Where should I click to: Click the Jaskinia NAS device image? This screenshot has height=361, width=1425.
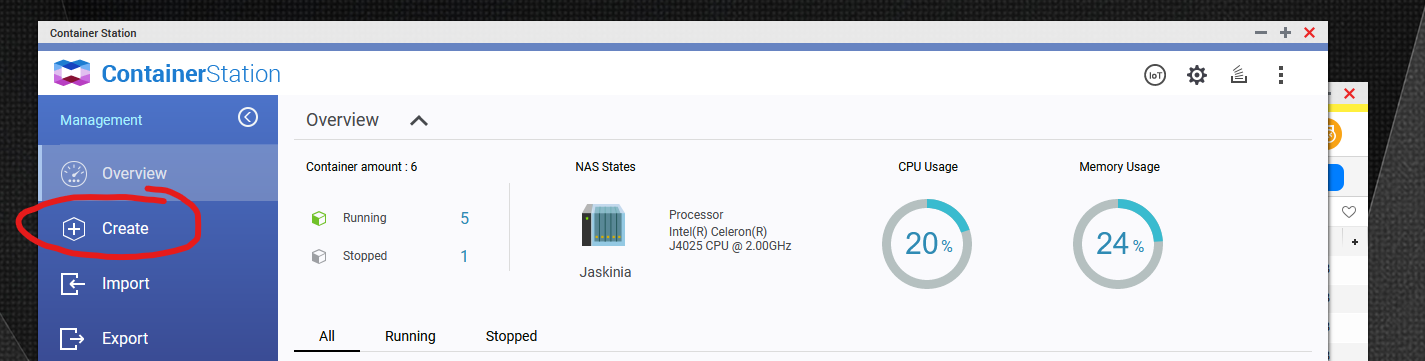click(604, 225)
